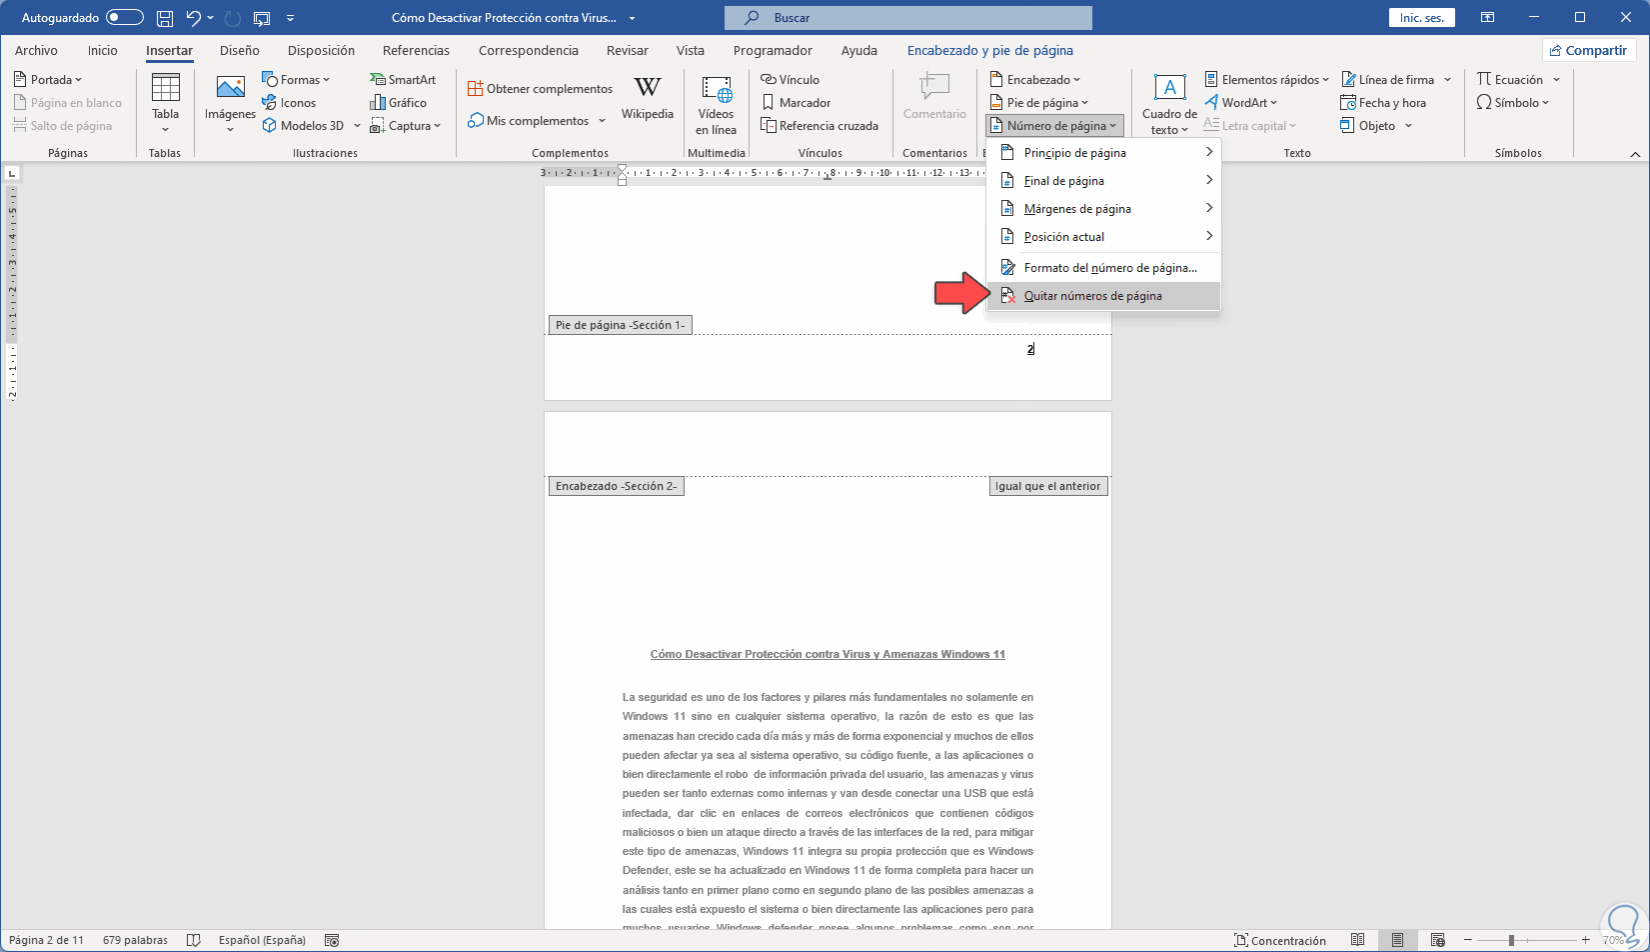This screenshot has width=1650, height=952.
Task: Open the Archivo tab
Action: tap(36, 50)
